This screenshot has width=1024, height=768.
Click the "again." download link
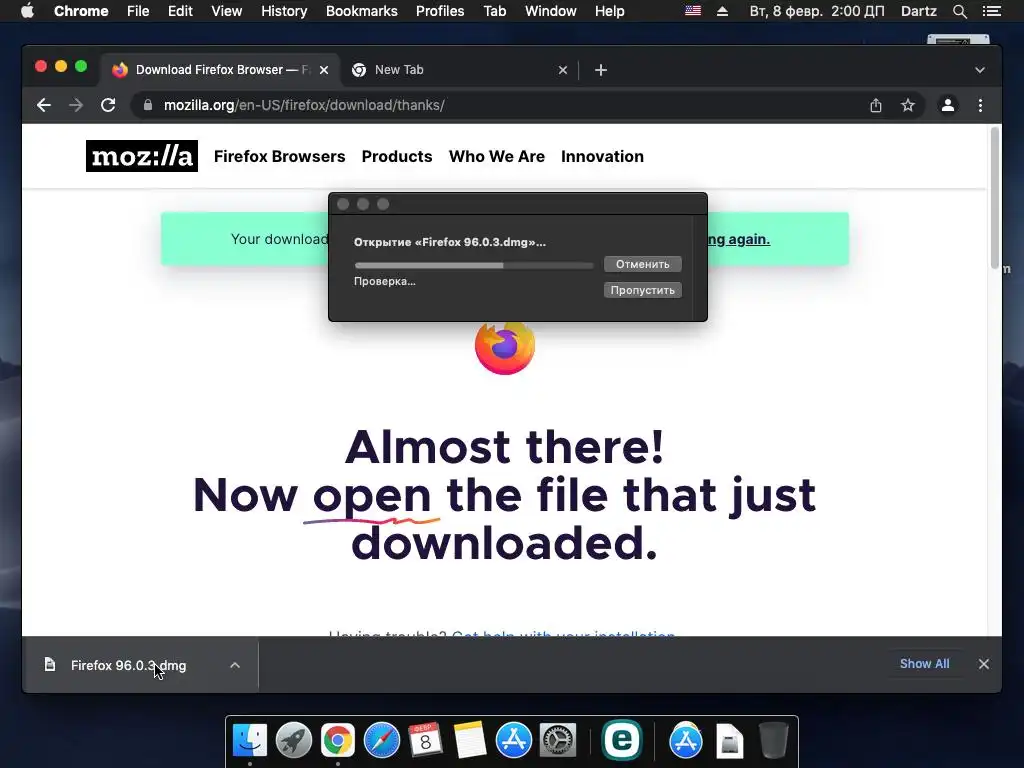click(x=748, y=239)
